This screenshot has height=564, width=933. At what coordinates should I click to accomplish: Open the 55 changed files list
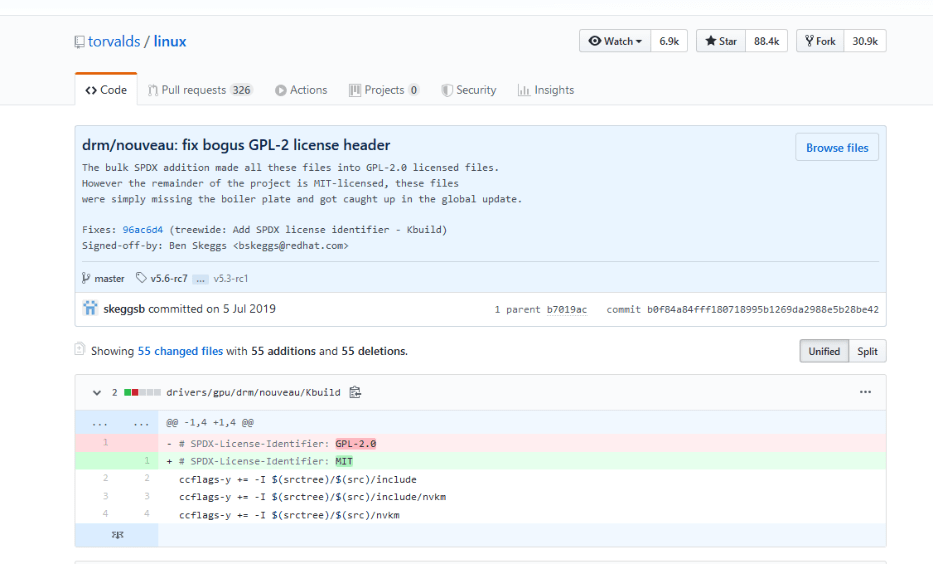click(x=180, y=351)
